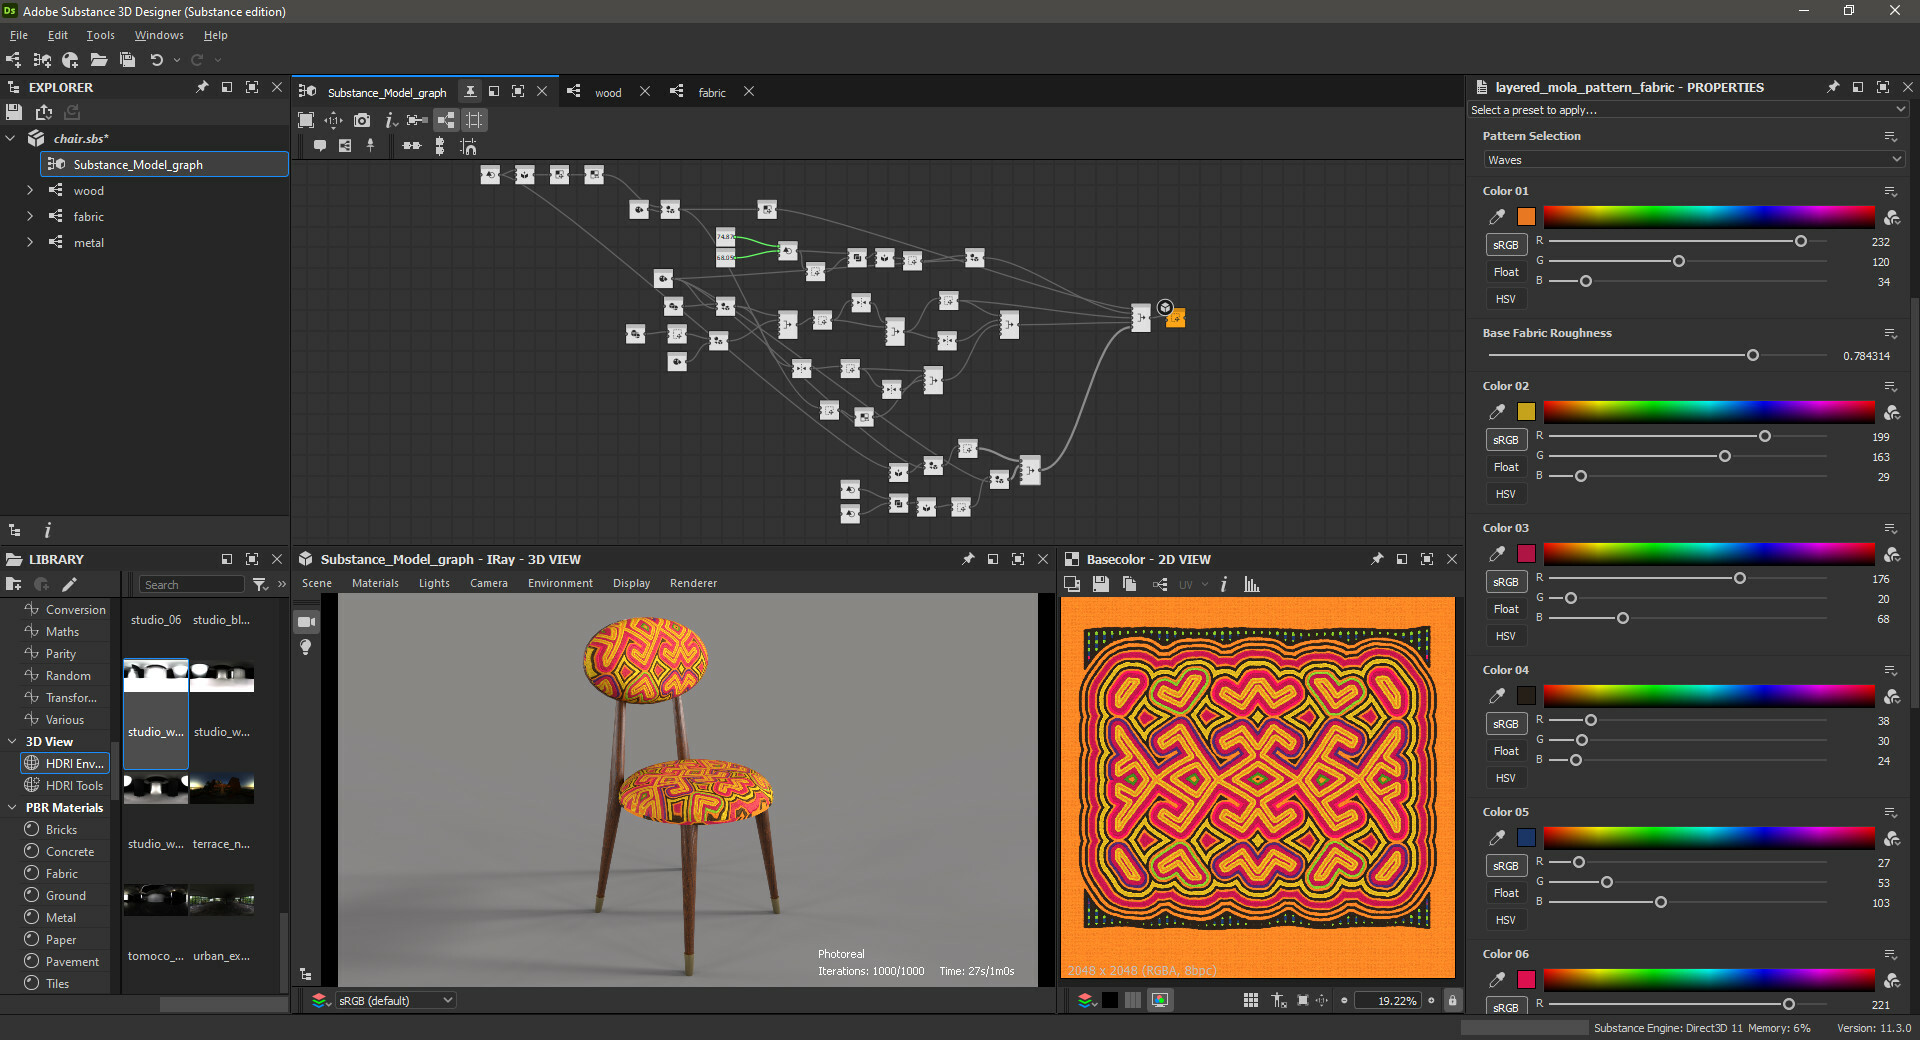Click the HSV button under Color 05
The height and width of the screenshot is (1040, 1920).
[x=1506, y=919]
